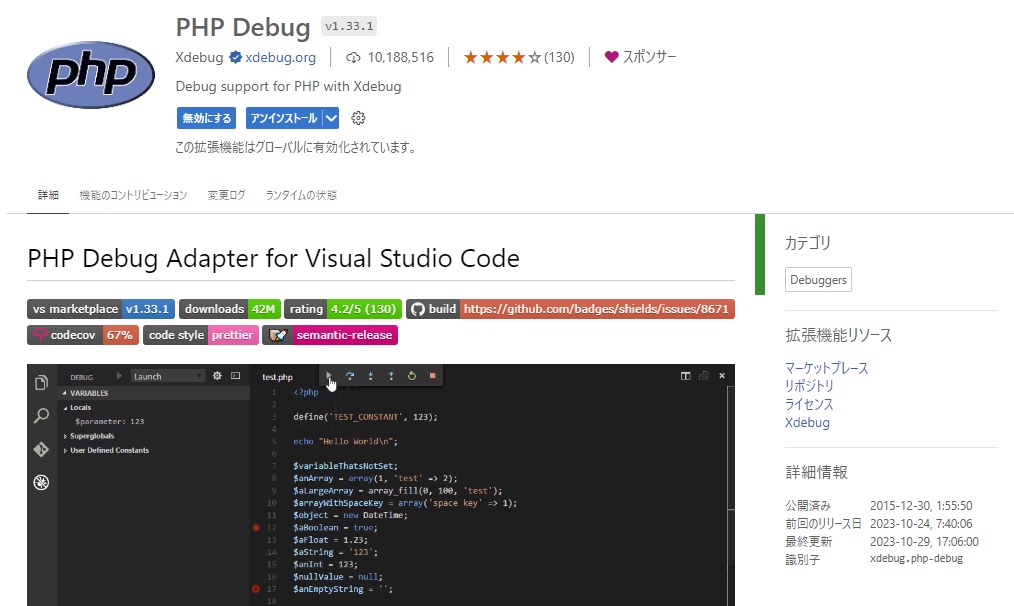Click the sponsor heart icon
Viewport: 1014px width, 606px height.
[611, 57]
